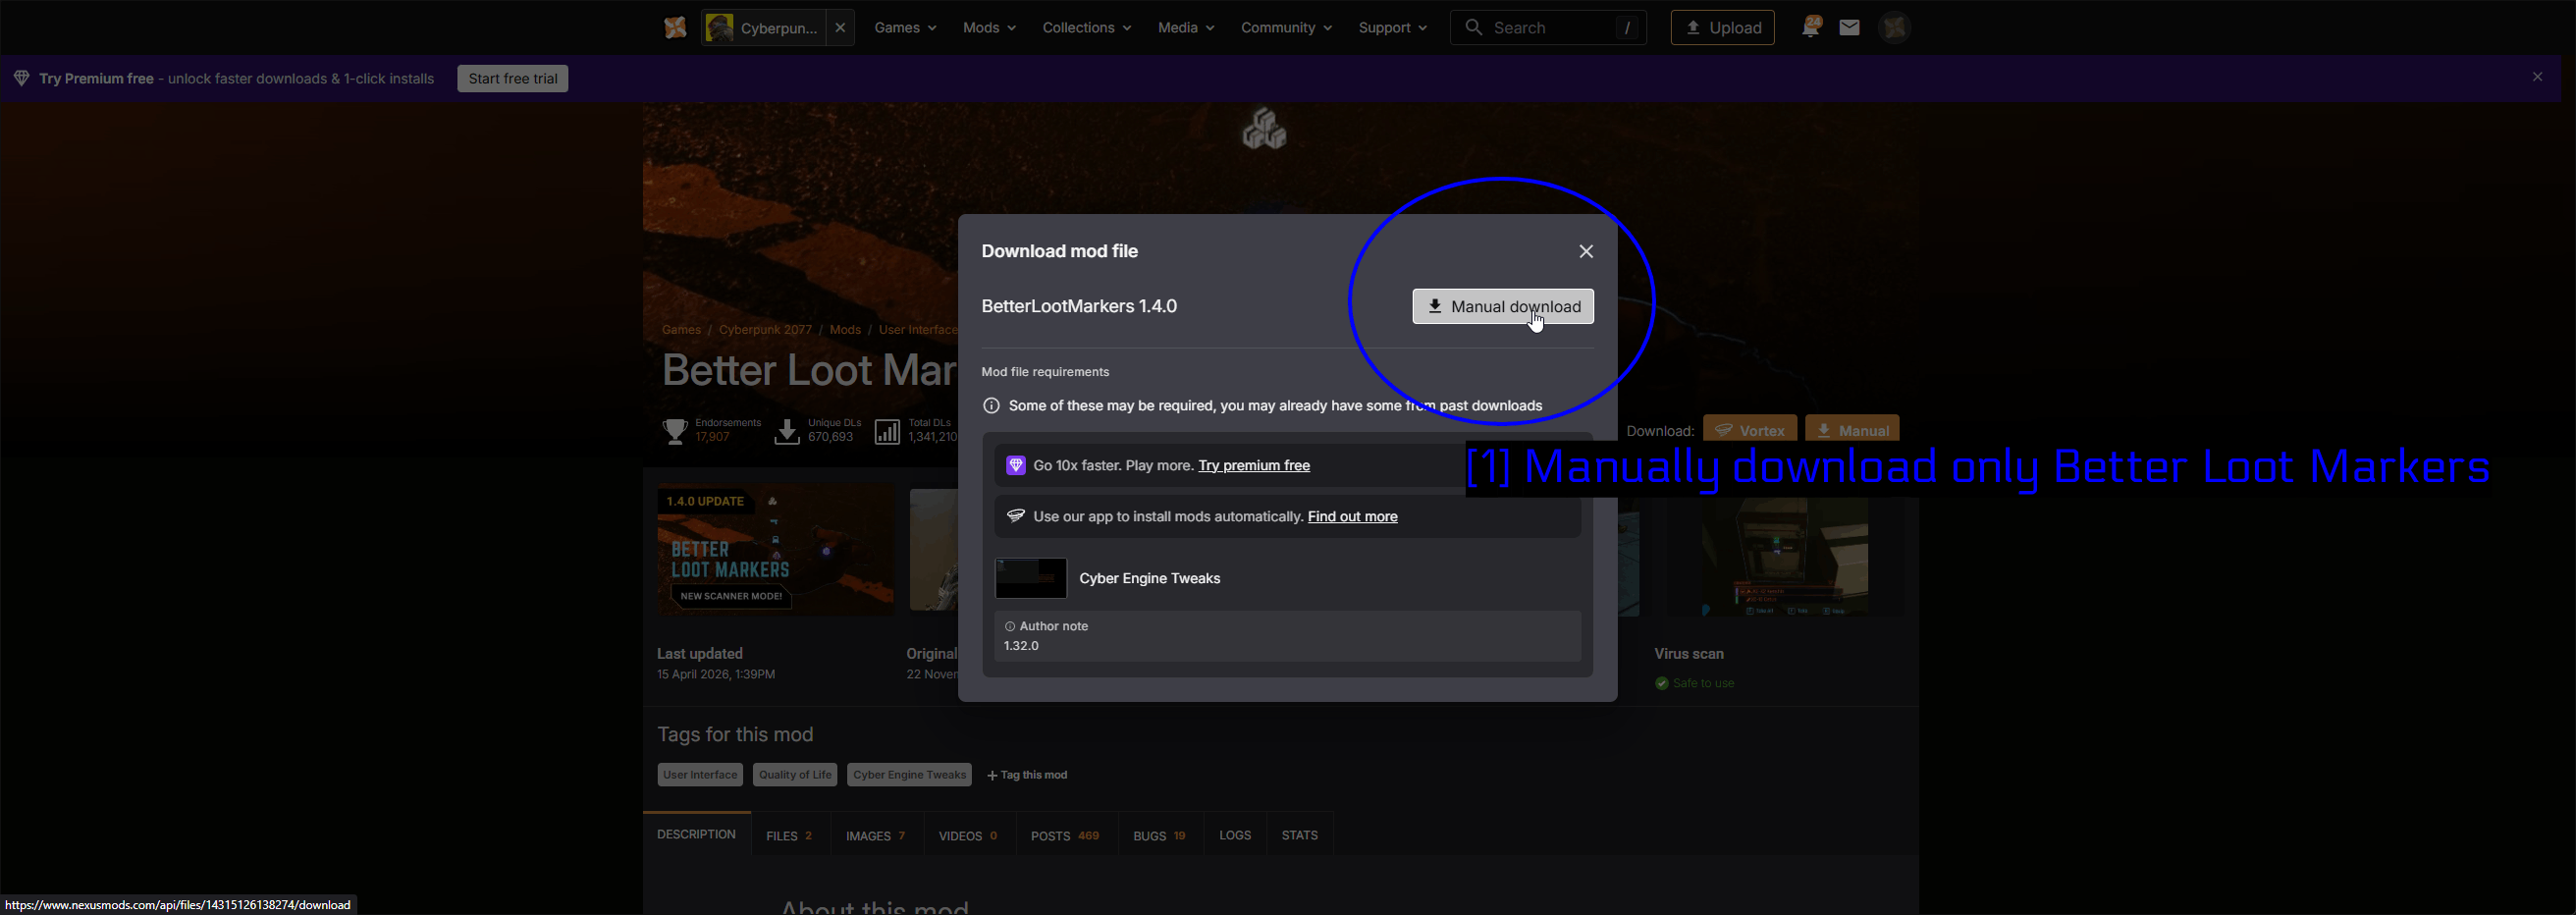Screen dimensions: 2576x915
Task: Click the Manual download button
Action: [x=1503, y=306]
